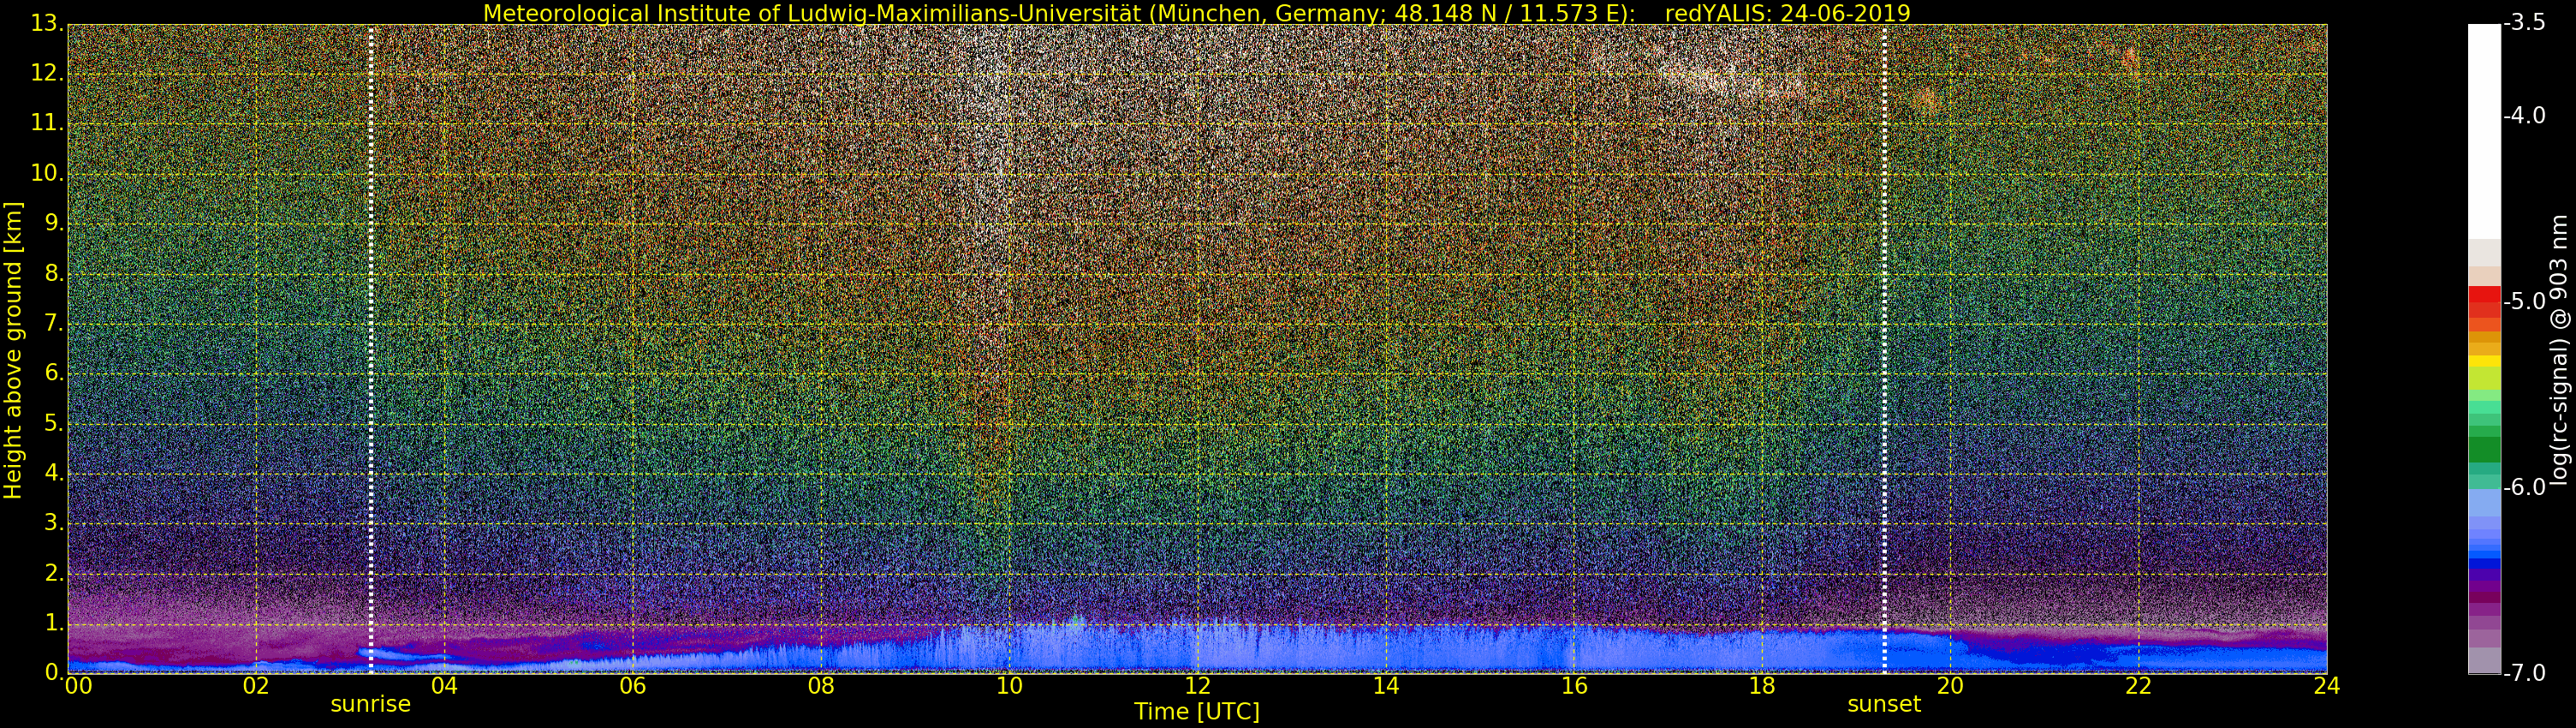Image resolution: width=2576 pixels, height=728 pixels.
Task: Click the '24' time axis tick label
Action: (x=2326, y=686)
